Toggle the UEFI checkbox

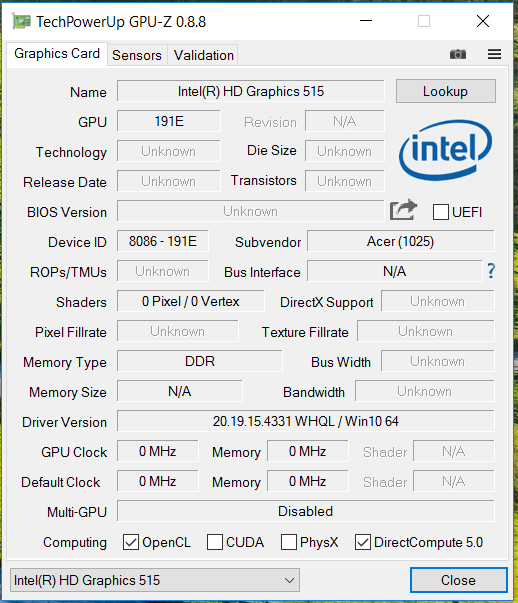pos(441,212)
